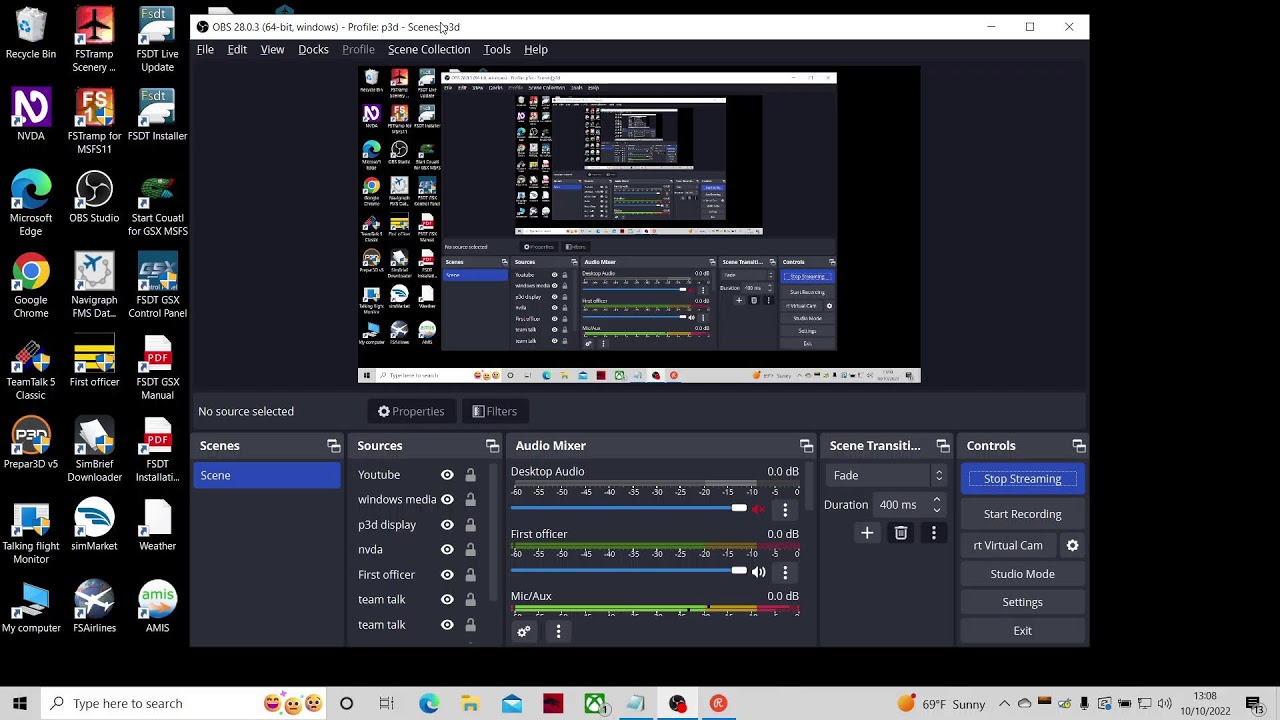Open Google Chrome desktop icon
This screenshot has width=1280, height=720.
(31, 286)
